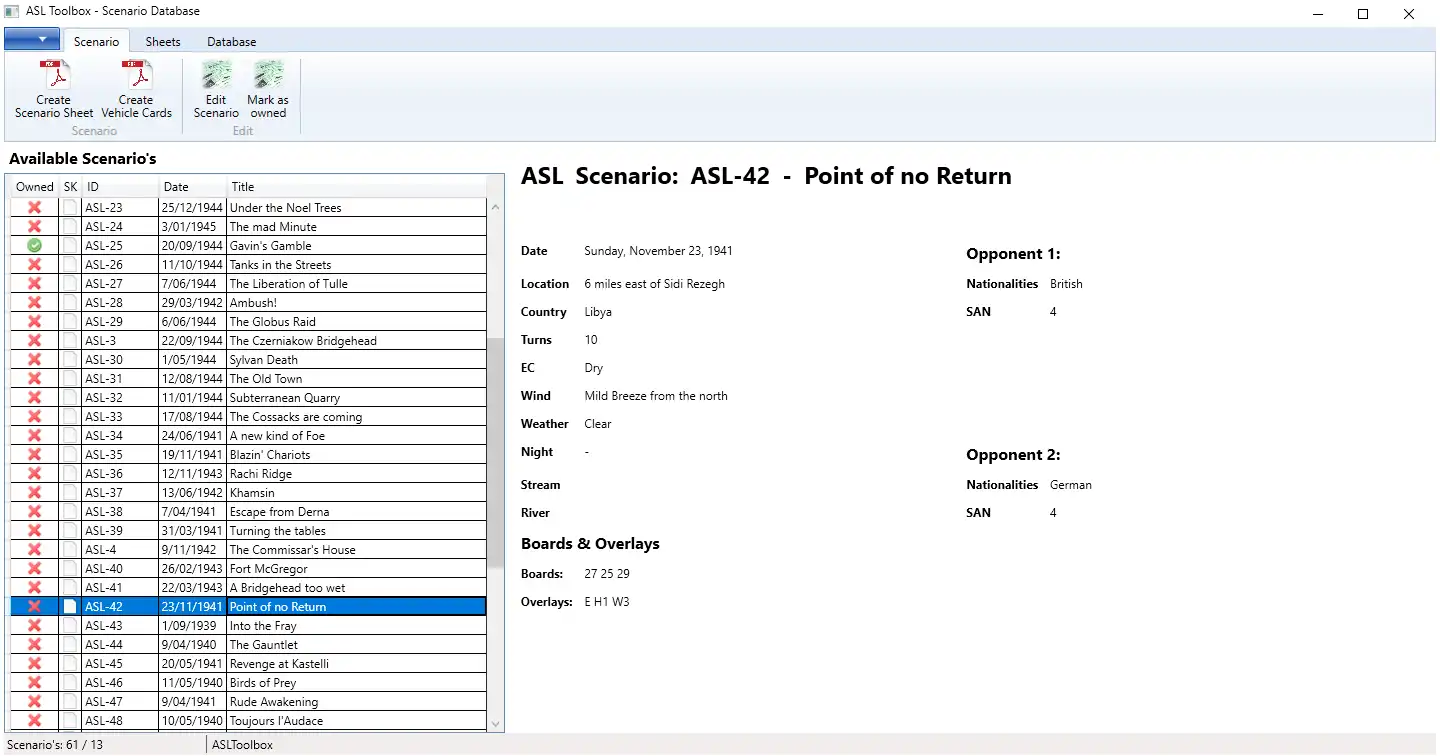Click the scenario list scrollbar thumb
This screenshot has height=756, width=1440.
(x=495, y=453)
